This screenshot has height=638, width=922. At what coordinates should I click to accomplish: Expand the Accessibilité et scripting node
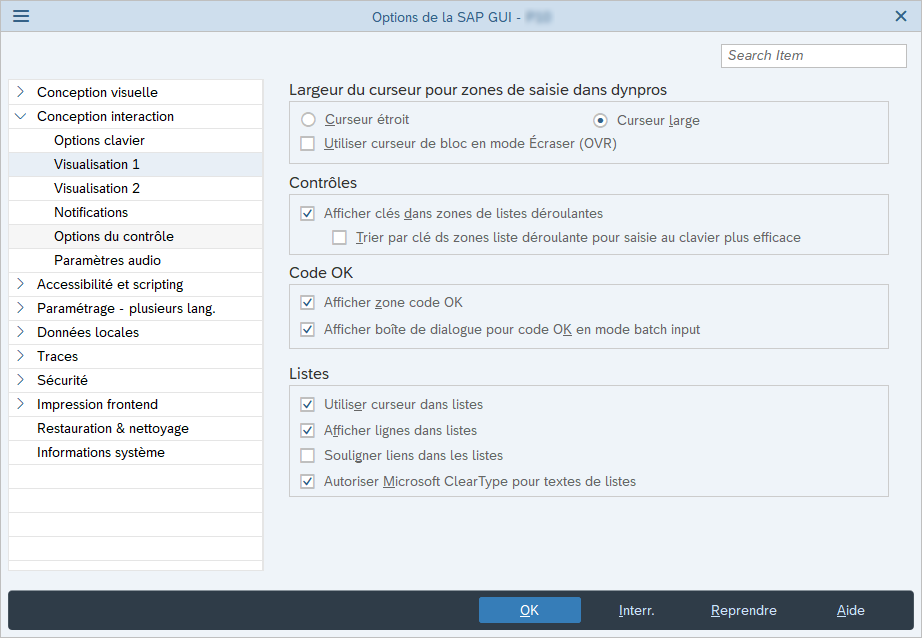[20, 284]
